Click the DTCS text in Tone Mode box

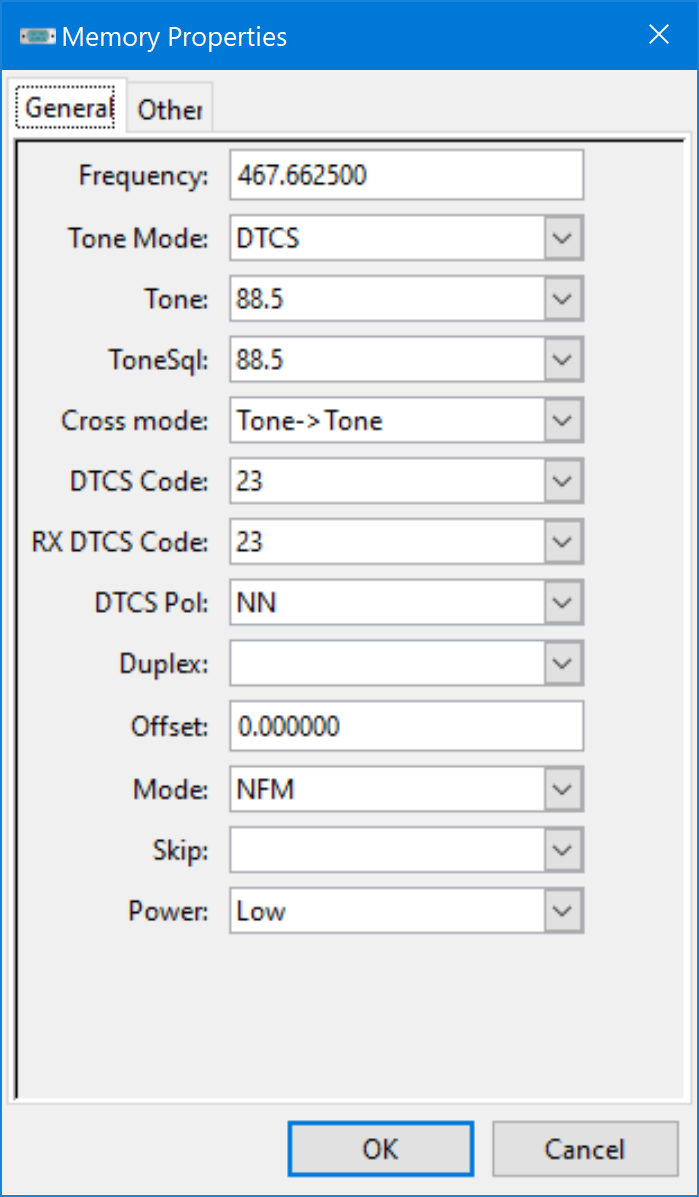[x=268, y=238]
